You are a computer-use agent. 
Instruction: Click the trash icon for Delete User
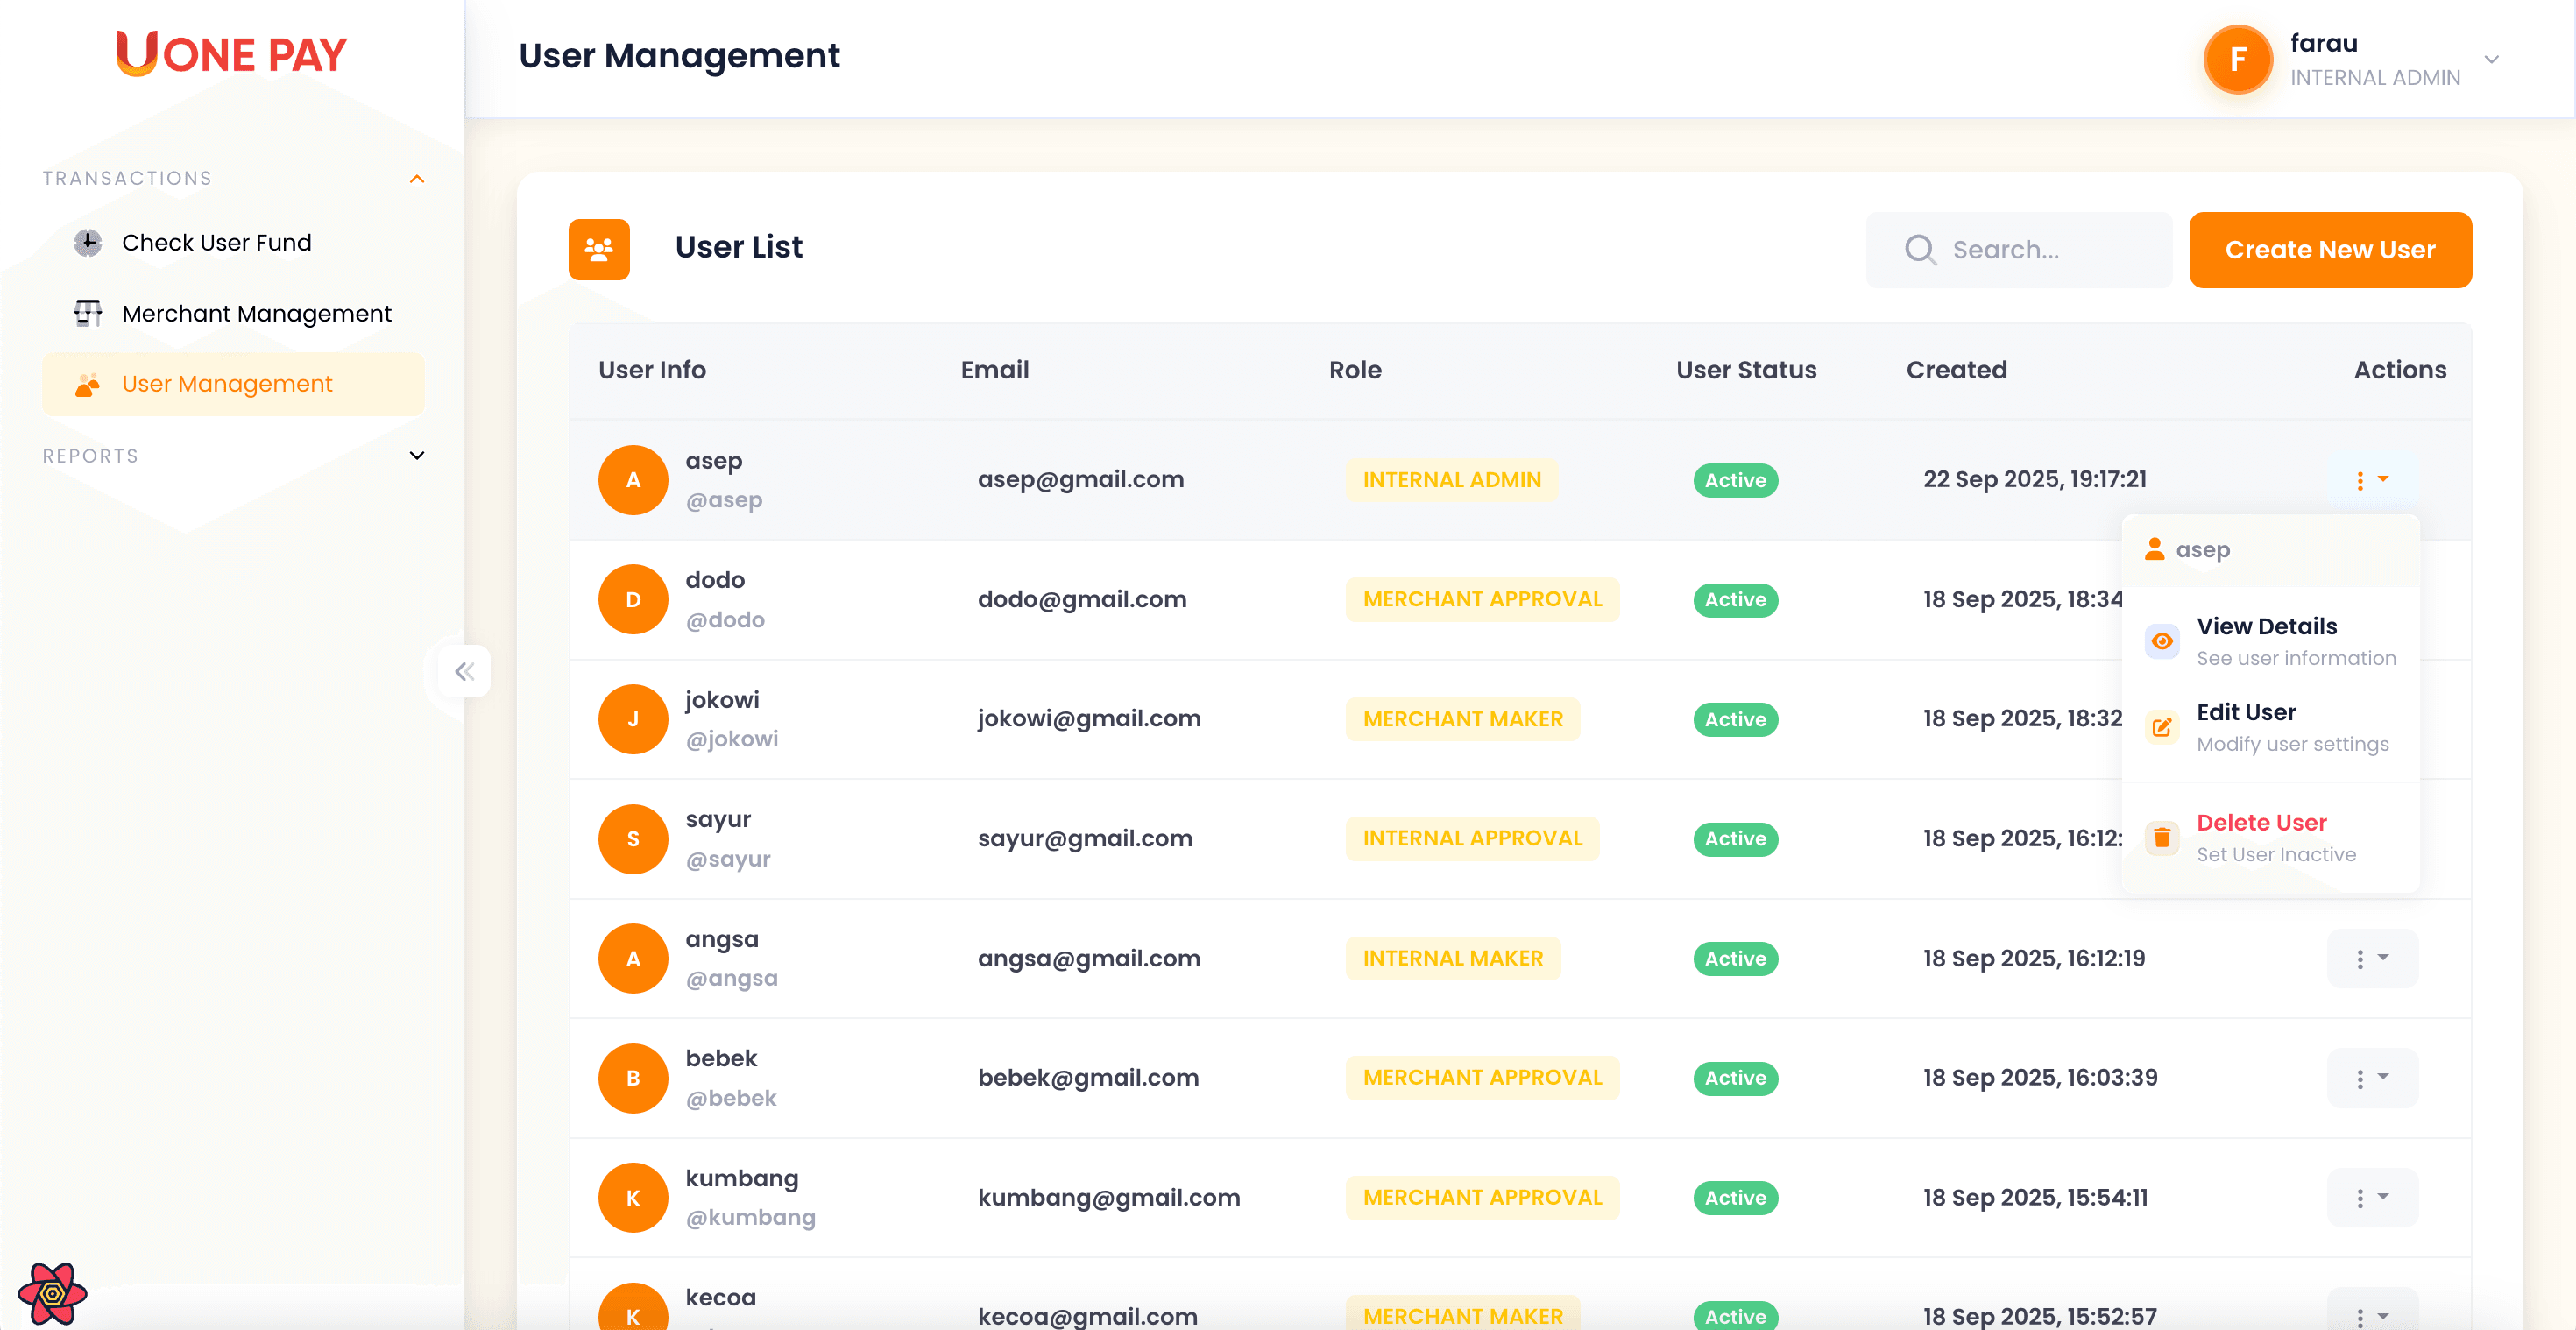(2162, 837)
